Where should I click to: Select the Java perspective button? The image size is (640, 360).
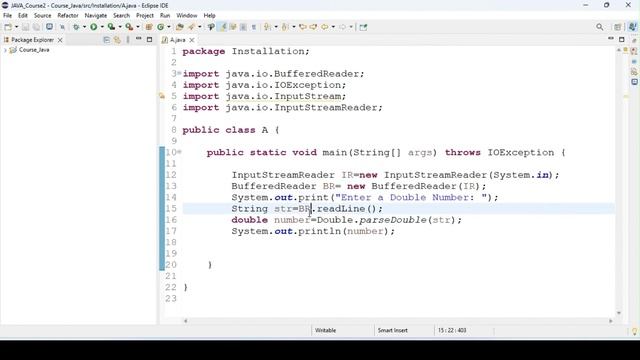pyautogui.click(x=632, y=27)
